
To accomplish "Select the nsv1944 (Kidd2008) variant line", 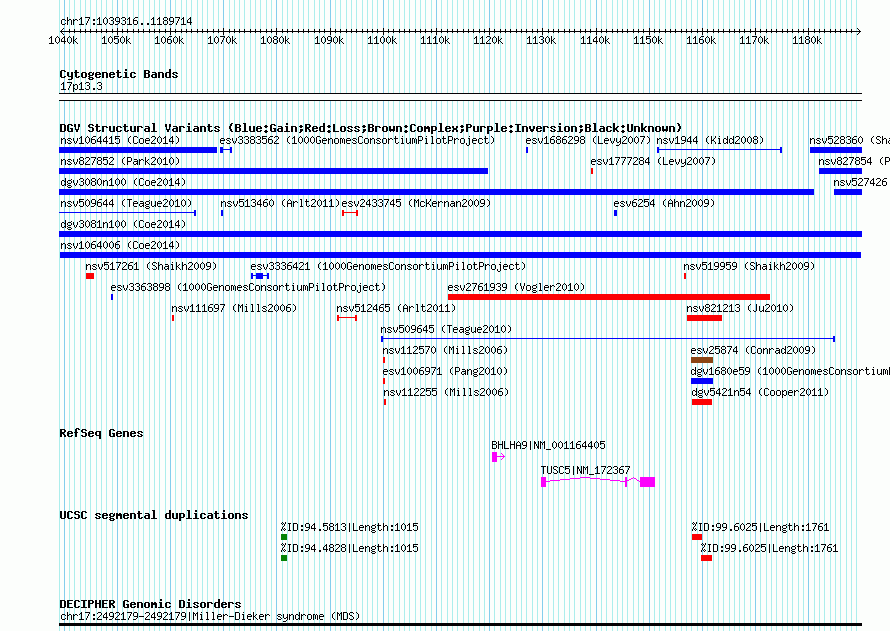I will (719, 150).
